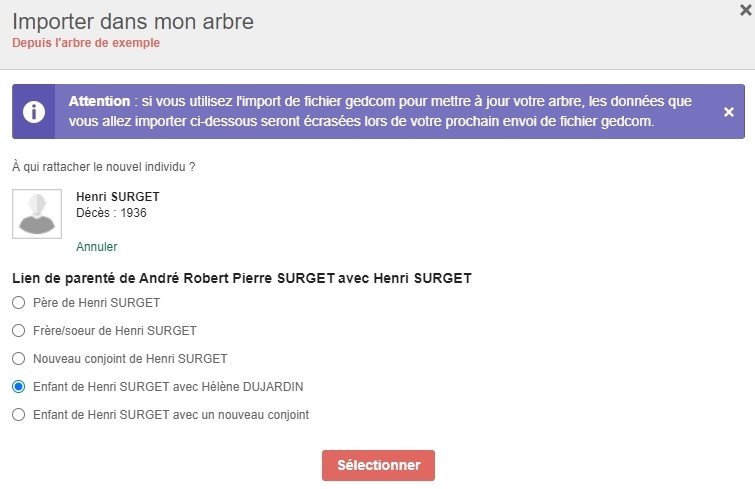Viewport: 755px width, 489px height.
Task: Click the "À qui rattacher le nouvel individu ?" text
Action: 103,166
